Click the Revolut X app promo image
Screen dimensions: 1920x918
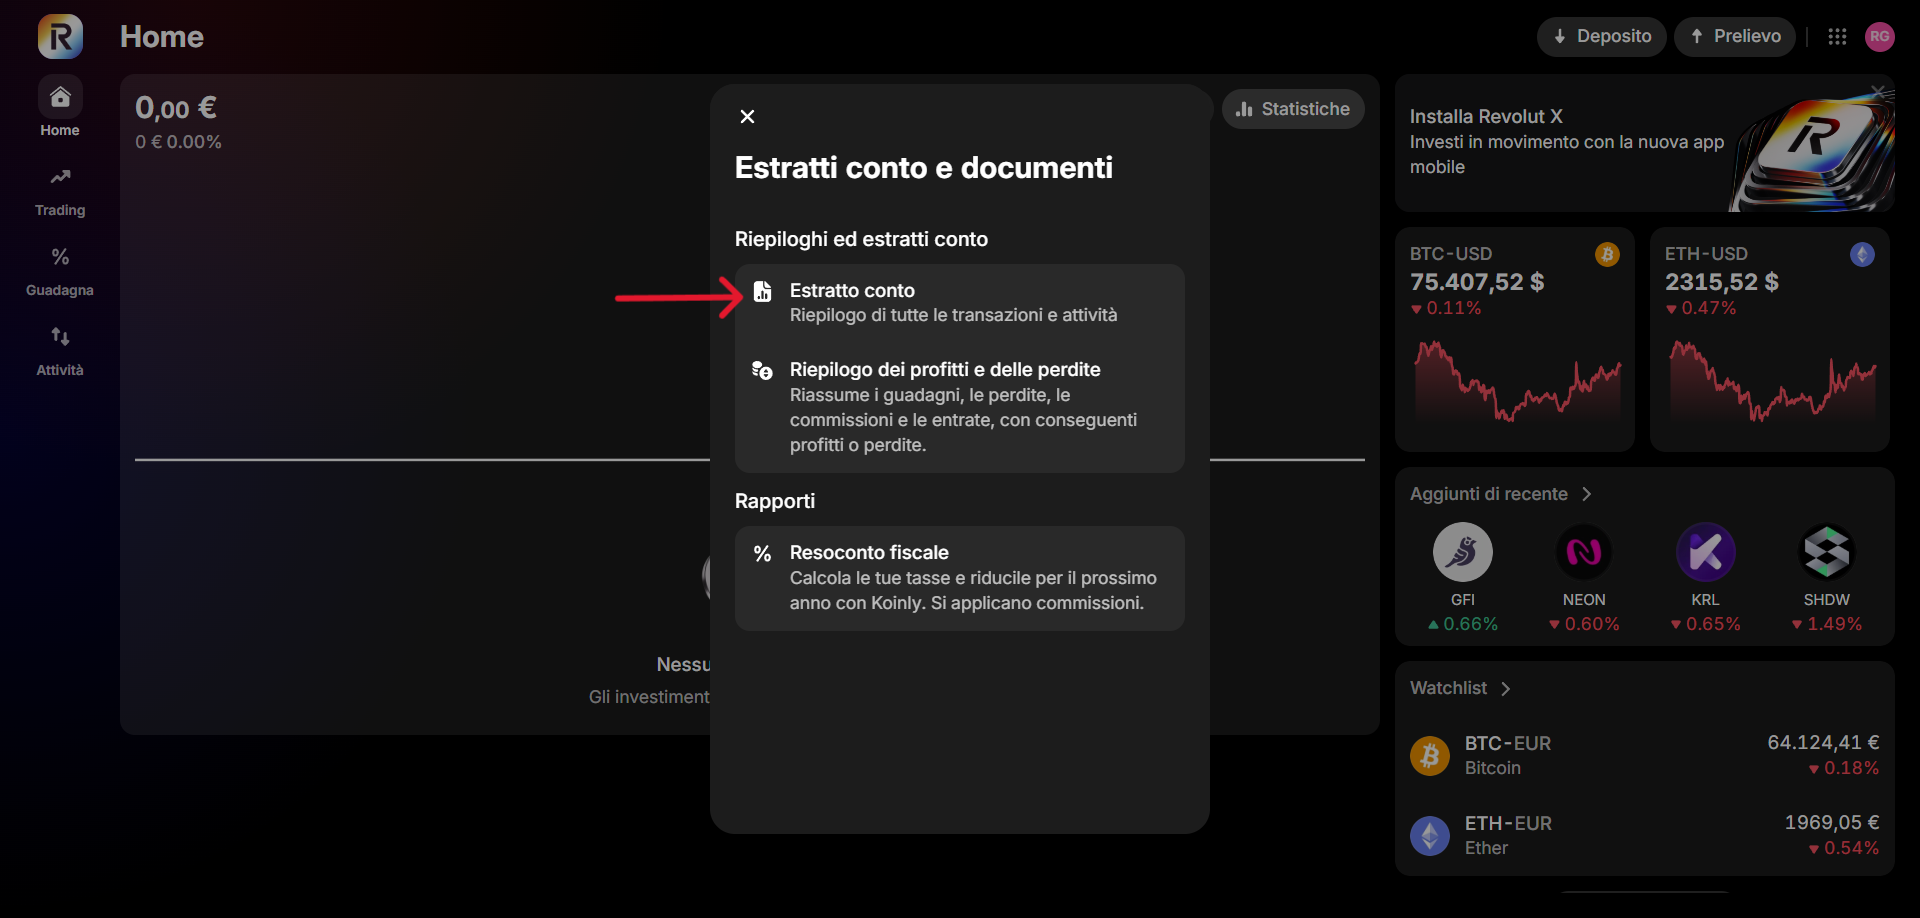(1810, 150)
